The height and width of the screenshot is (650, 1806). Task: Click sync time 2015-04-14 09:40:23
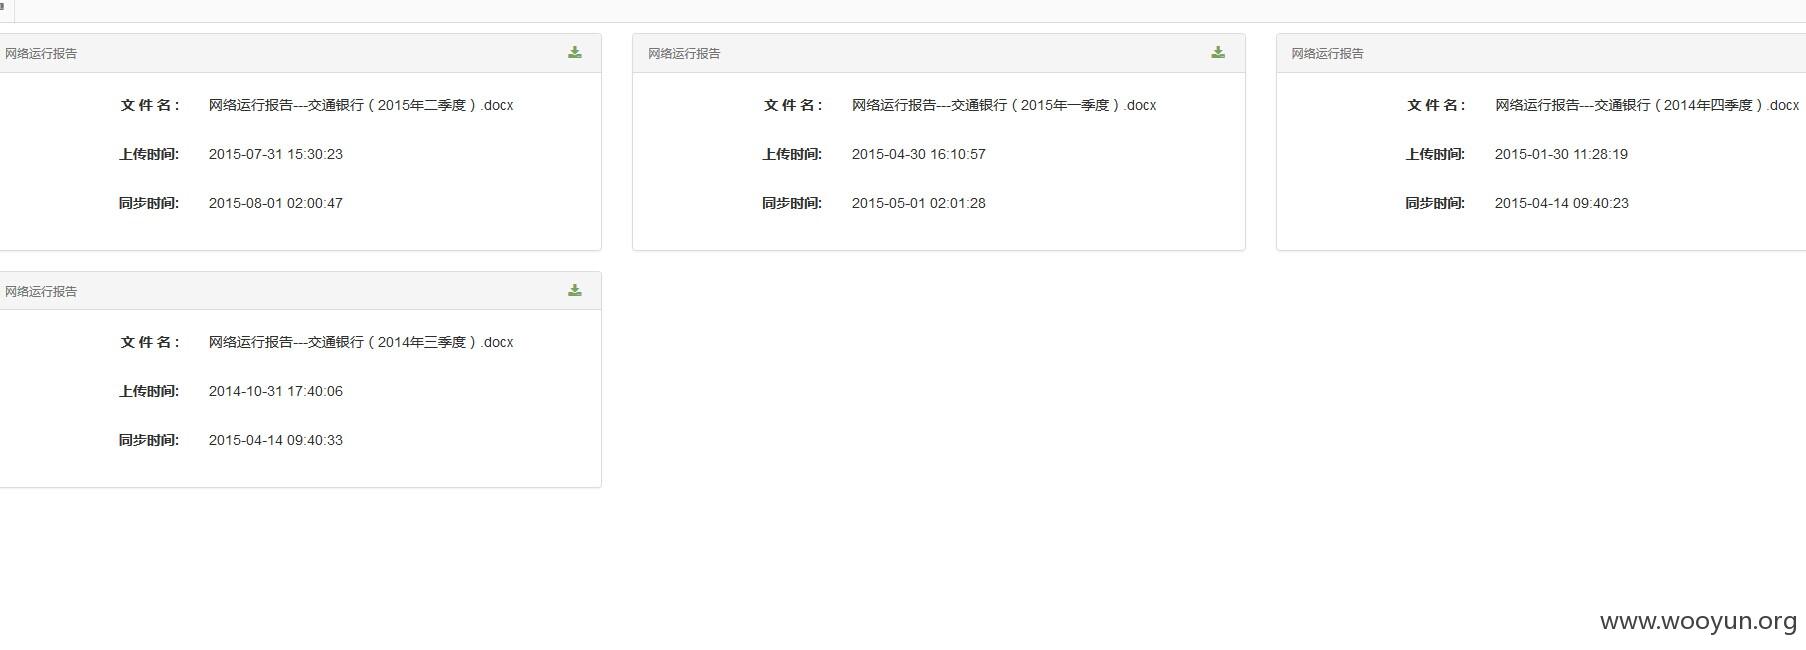[1562, 203]
